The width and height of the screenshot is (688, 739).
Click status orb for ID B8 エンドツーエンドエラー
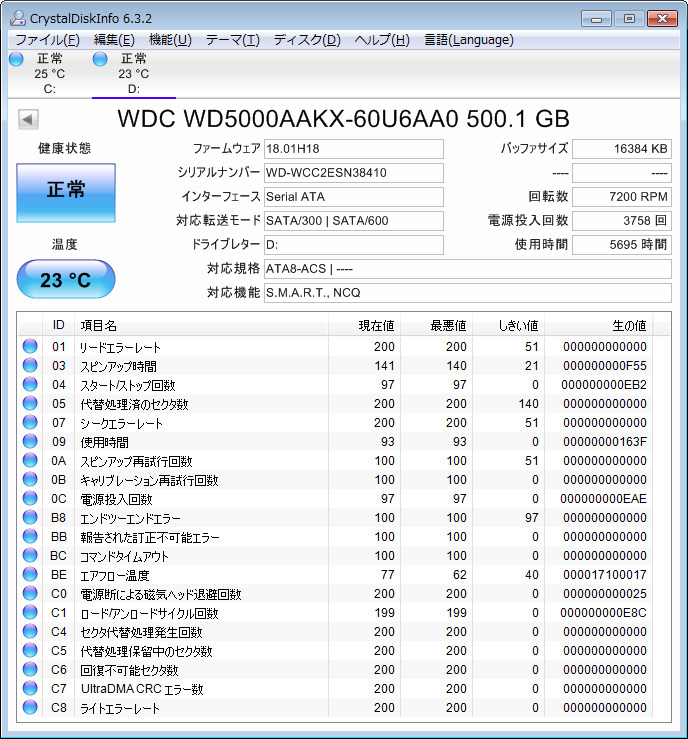point(30,517)
